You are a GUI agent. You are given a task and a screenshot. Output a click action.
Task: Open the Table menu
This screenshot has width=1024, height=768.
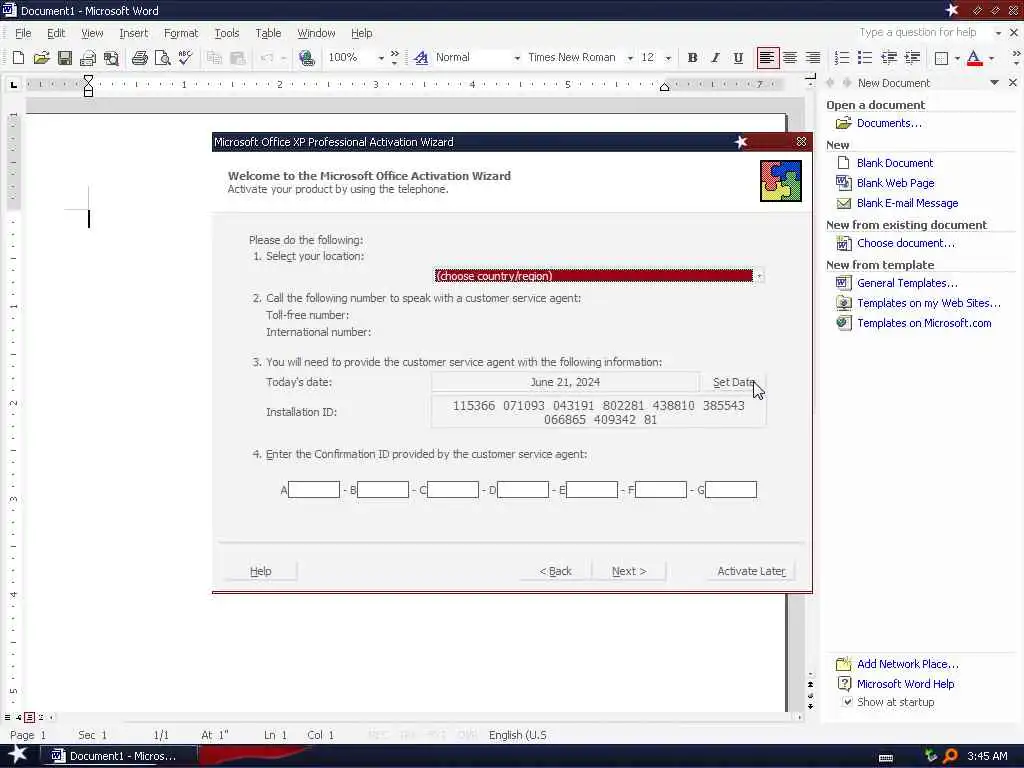pyautogui.click(x=268, y=33)
